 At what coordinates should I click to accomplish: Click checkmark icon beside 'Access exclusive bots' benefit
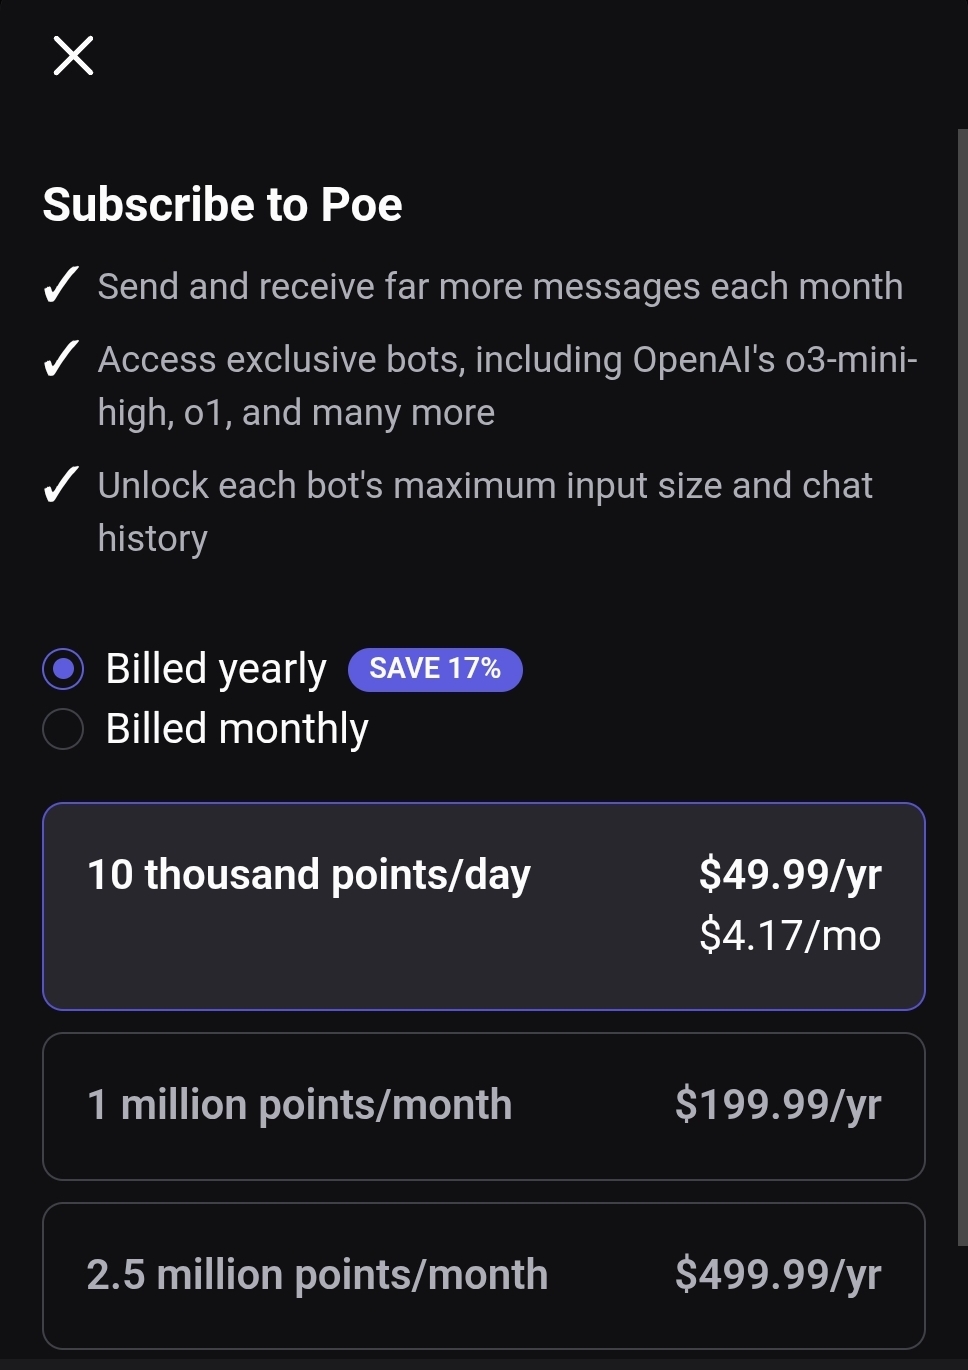(x=62, y=359)
